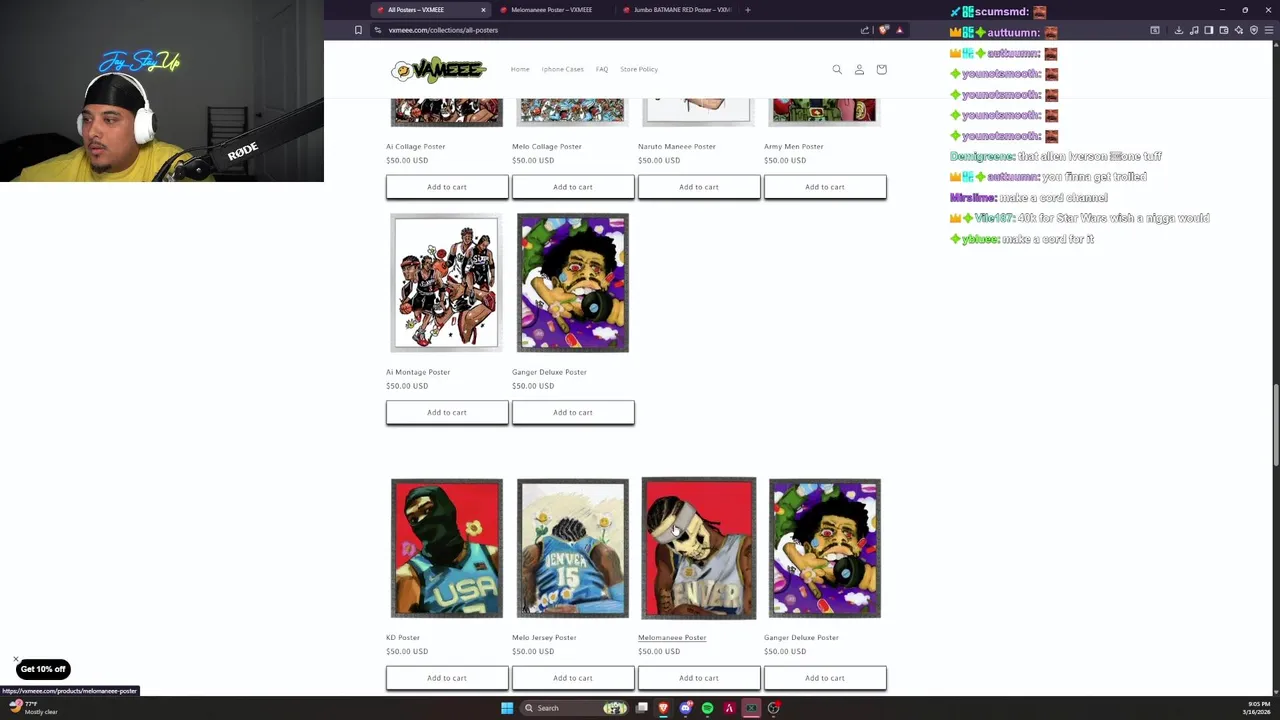Add Ai Montage Poster to cart
The height and width of the screenshot is (720, 1280).
tap(447, 412)
